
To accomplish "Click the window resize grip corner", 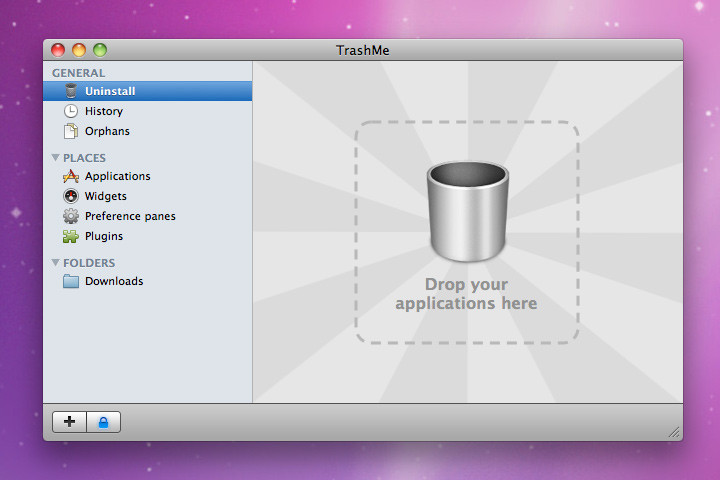I will click(675, 432).
